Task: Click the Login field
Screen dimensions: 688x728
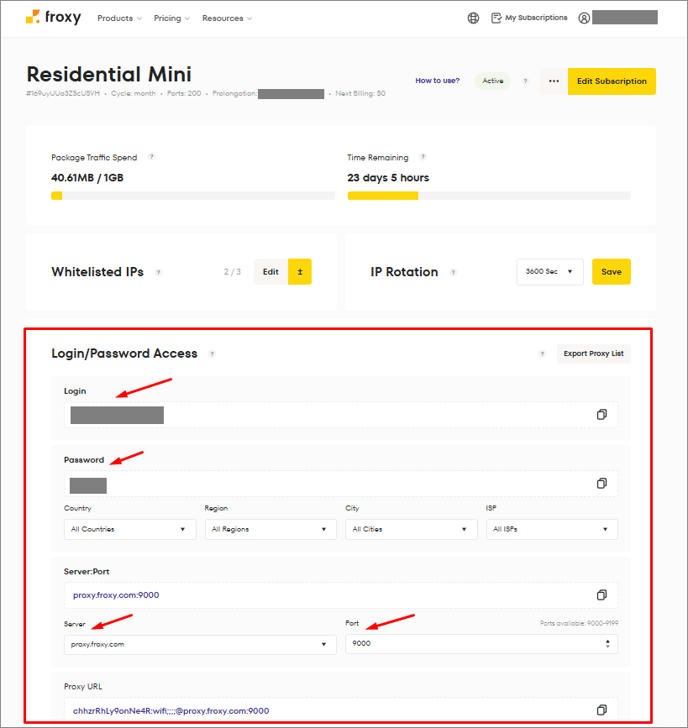Action: (341, 415)
